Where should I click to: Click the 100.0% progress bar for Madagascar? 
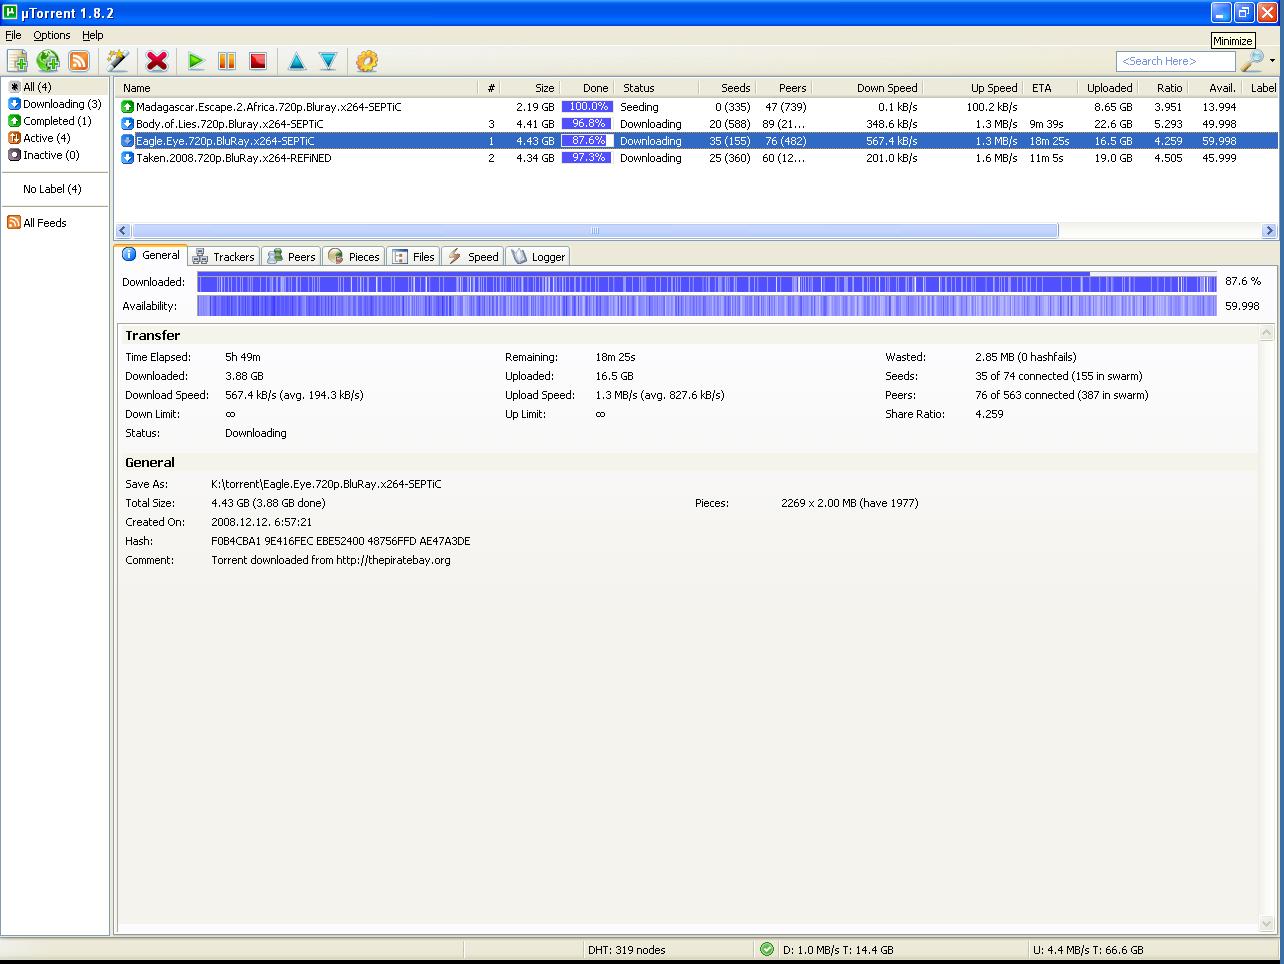[586, 107]
